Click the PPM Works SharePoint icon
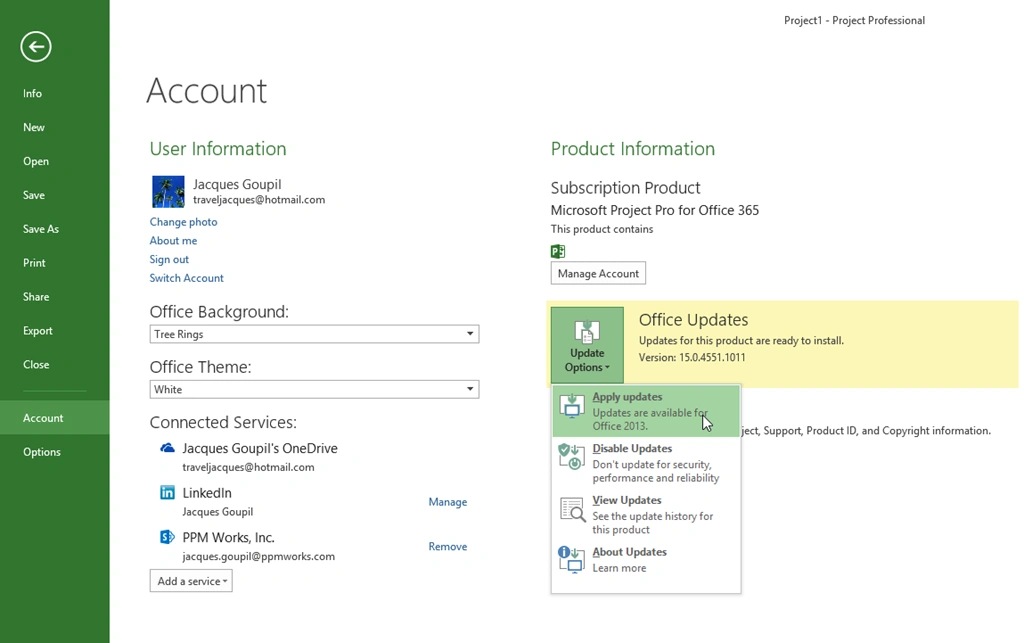This screenshot has width=1024, height=643. pyautogui.click(x=167, y=537)
